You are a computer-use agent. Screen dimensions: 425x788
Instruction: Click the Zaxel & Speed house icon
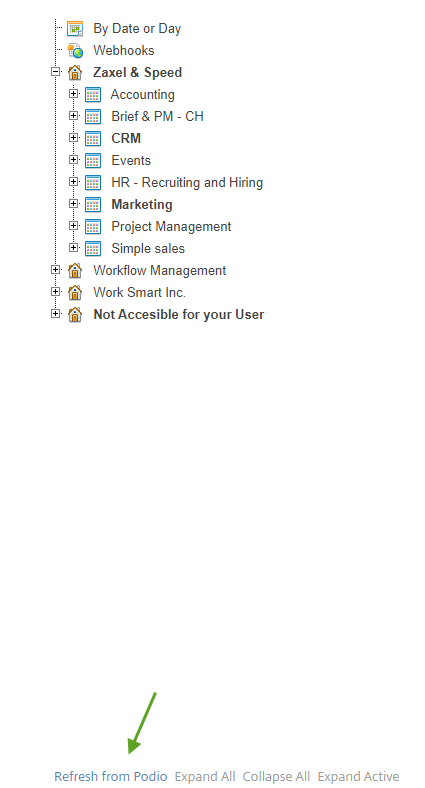click(75, 73)
